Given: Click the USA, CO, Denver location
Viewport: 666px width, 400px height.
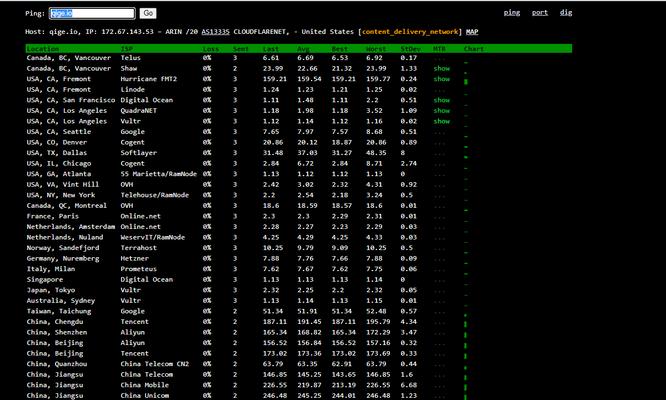Looking at the screenshot, I should point(56,142).
